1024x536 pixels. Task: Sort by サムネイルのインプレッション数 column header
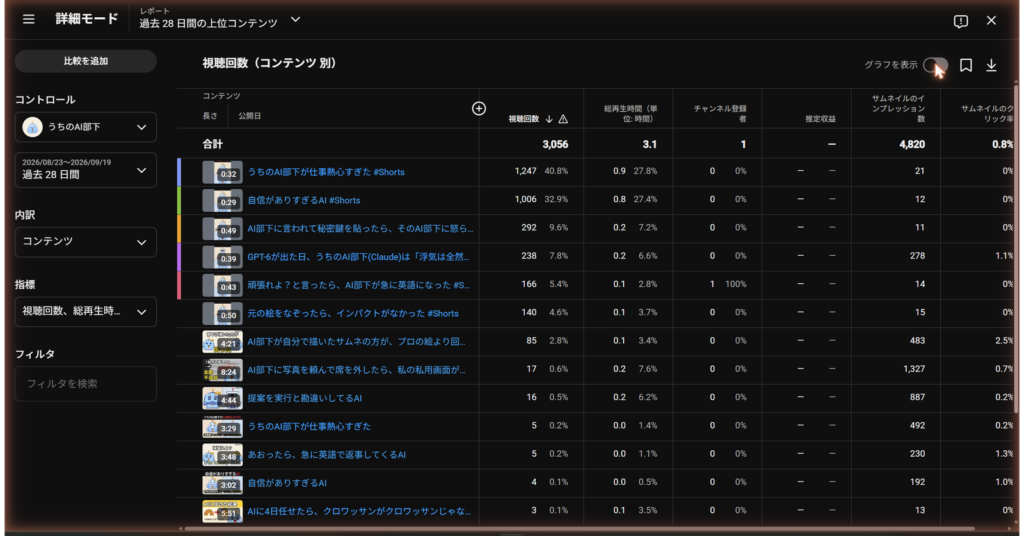pyautogui.click(x=898, y=108)
